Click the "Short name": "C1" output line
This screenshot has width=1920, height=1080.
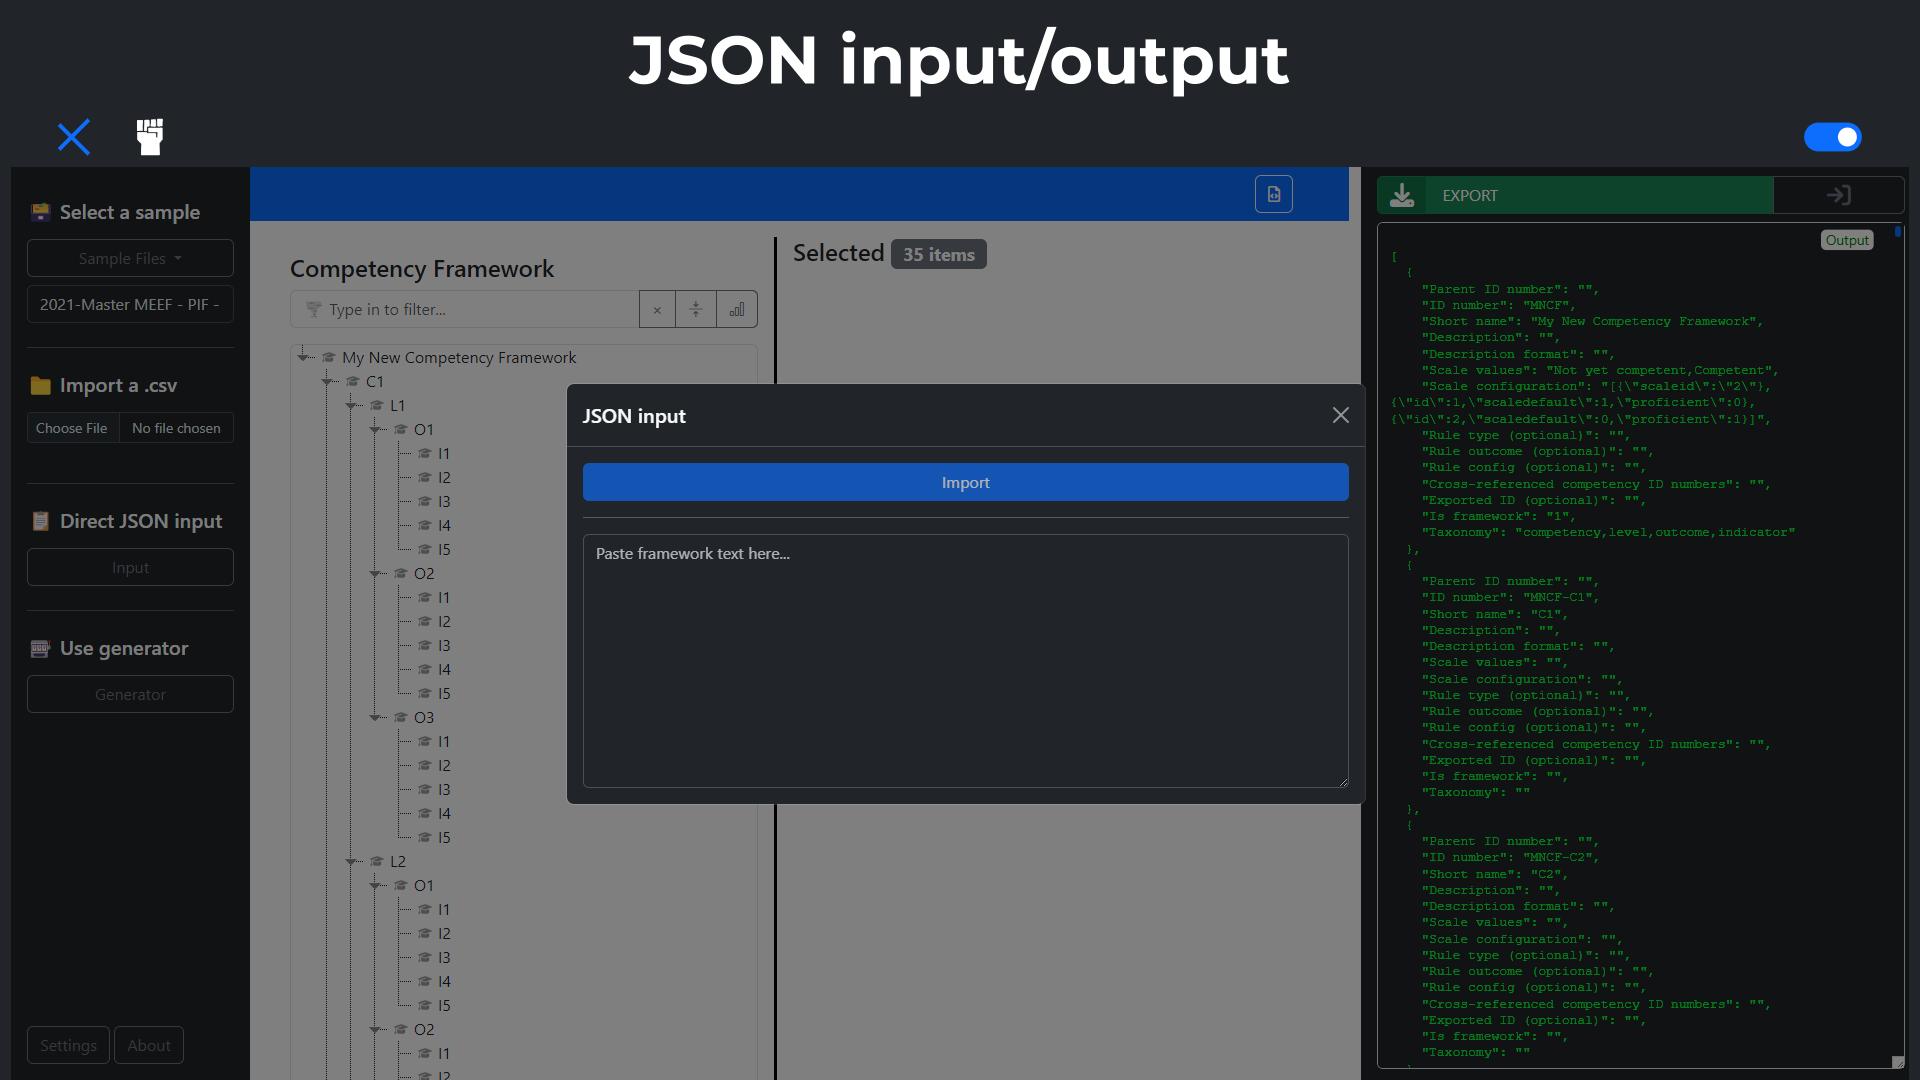tap(1494, 614)
